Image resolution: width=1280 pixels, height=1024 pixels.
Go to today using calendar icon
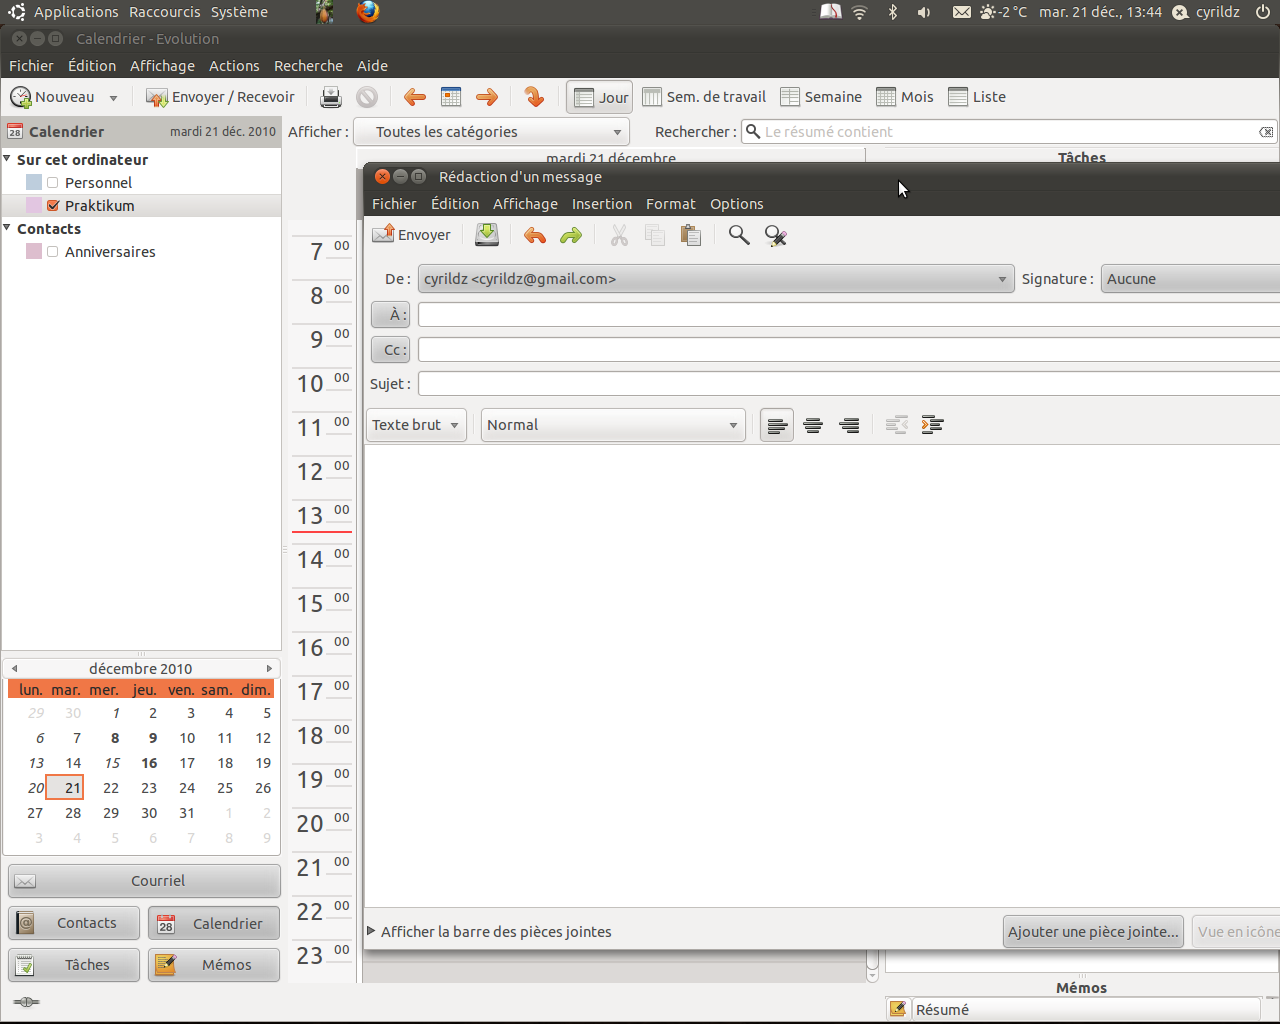coord(451,97)
